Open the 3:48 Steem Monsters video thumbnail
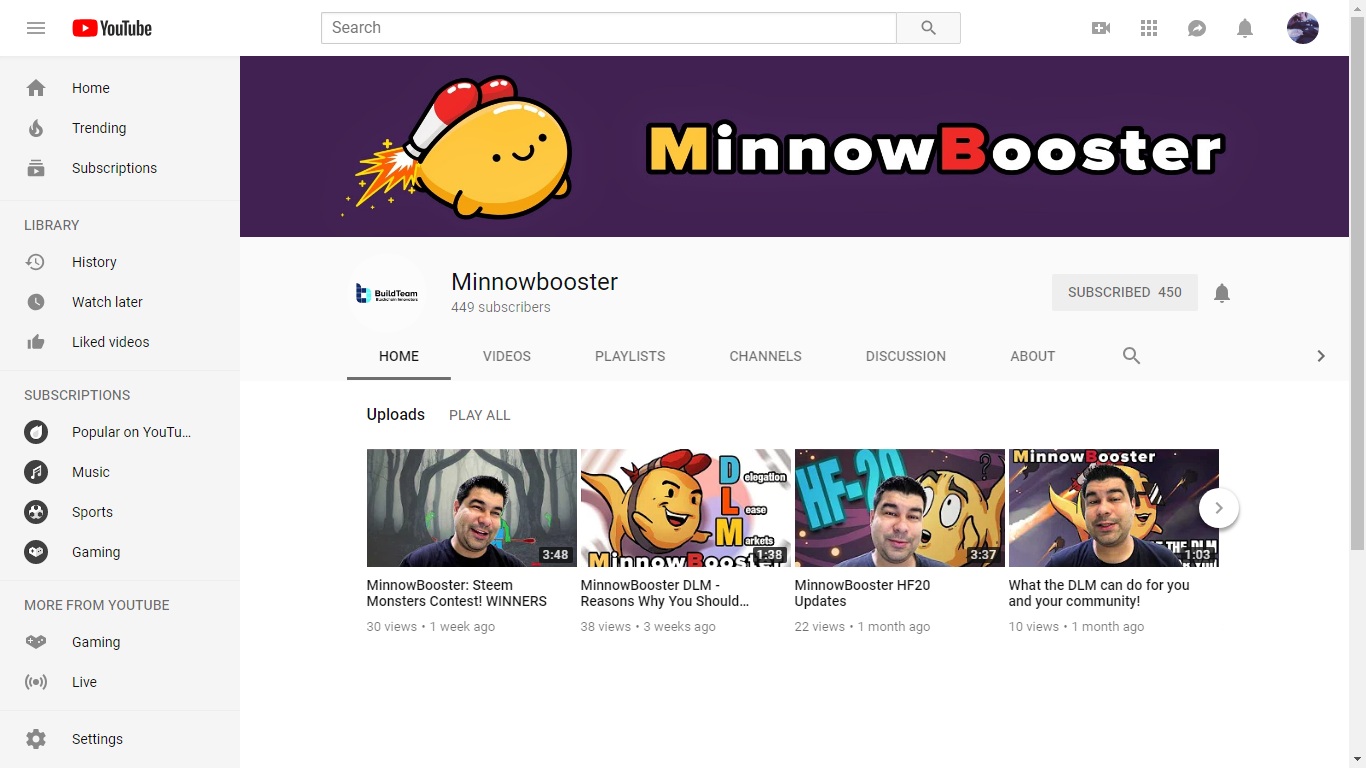Image resolution: width=1366 pixels, height=768 pixels. tap(472, 508)
